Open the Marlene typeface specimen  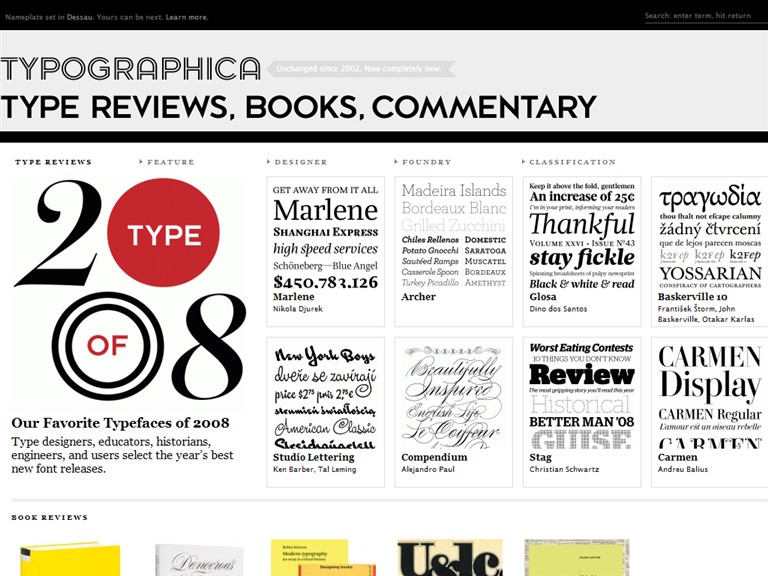coord(325,235)
